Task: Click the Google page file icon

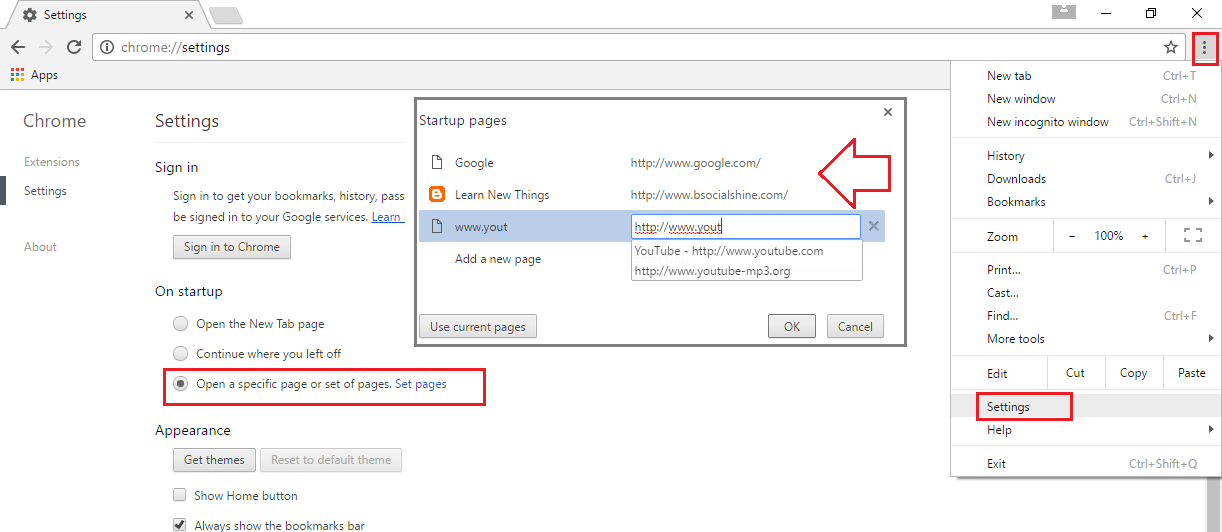Action: tap(436, 163)
